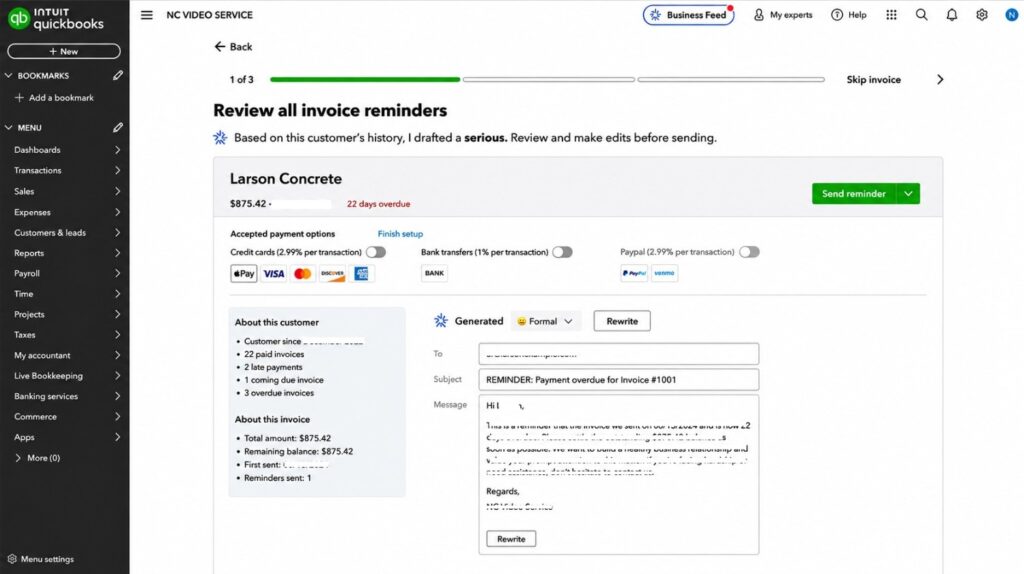Expand Expenses submenu chevron
1024x574 pixels.
click(x=118, y=212)
